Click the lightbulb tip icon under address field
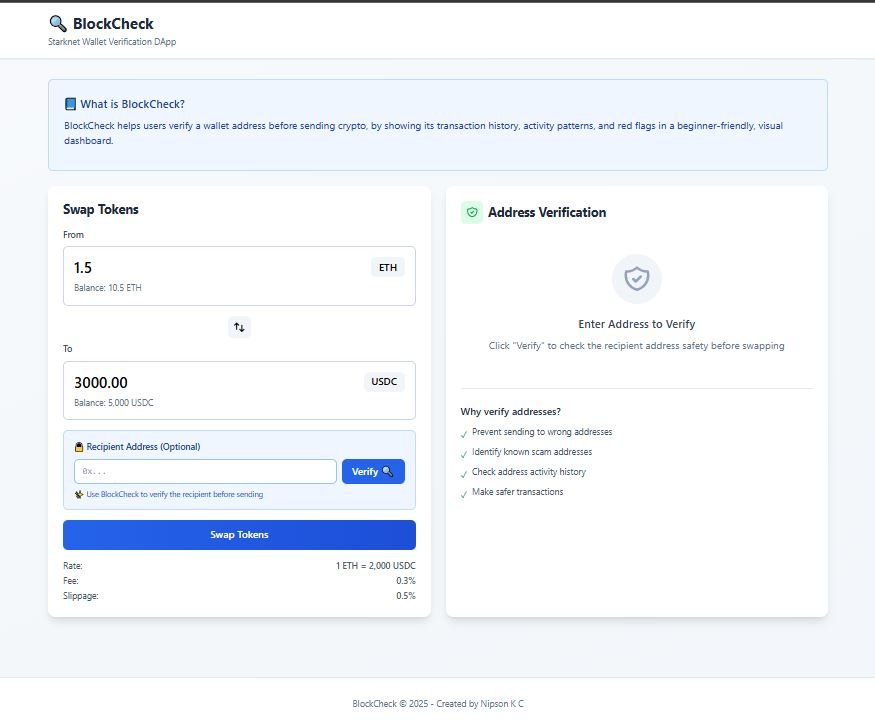Screen dimensions: 875x727 79,494
